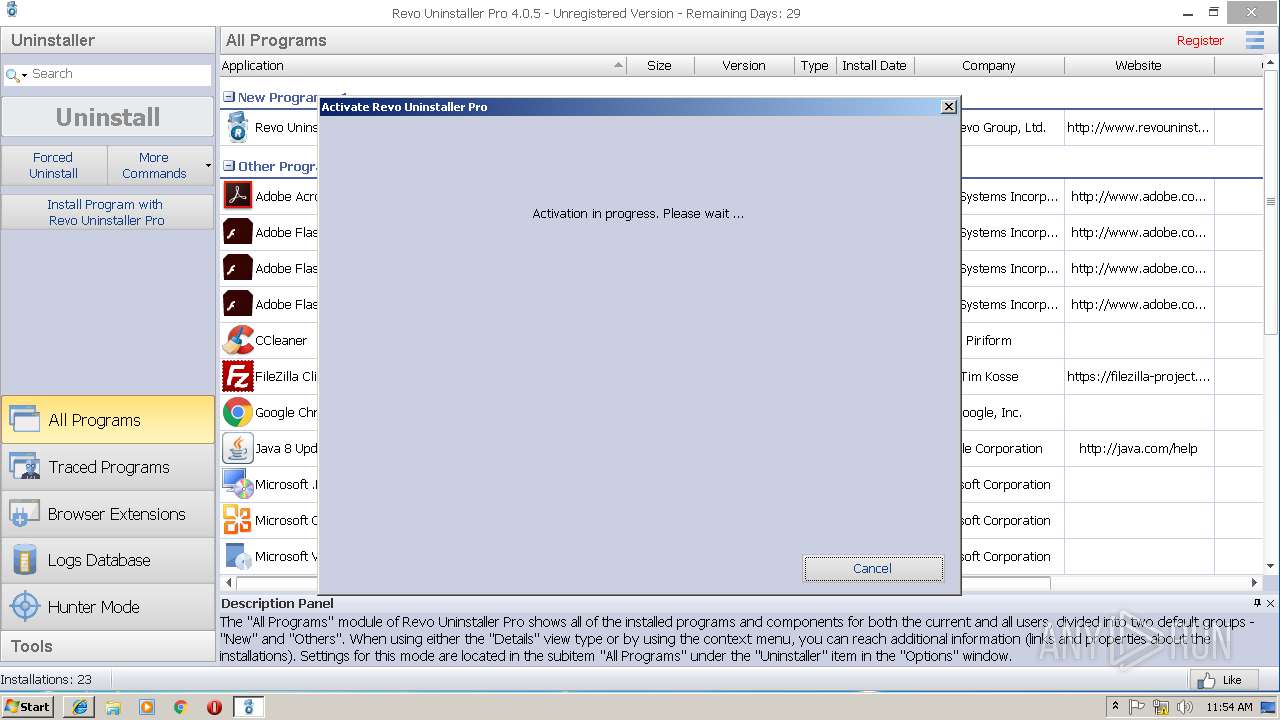Click the Tim Kosse company cell
The image size is (1280, 720).
click(989, 376)
